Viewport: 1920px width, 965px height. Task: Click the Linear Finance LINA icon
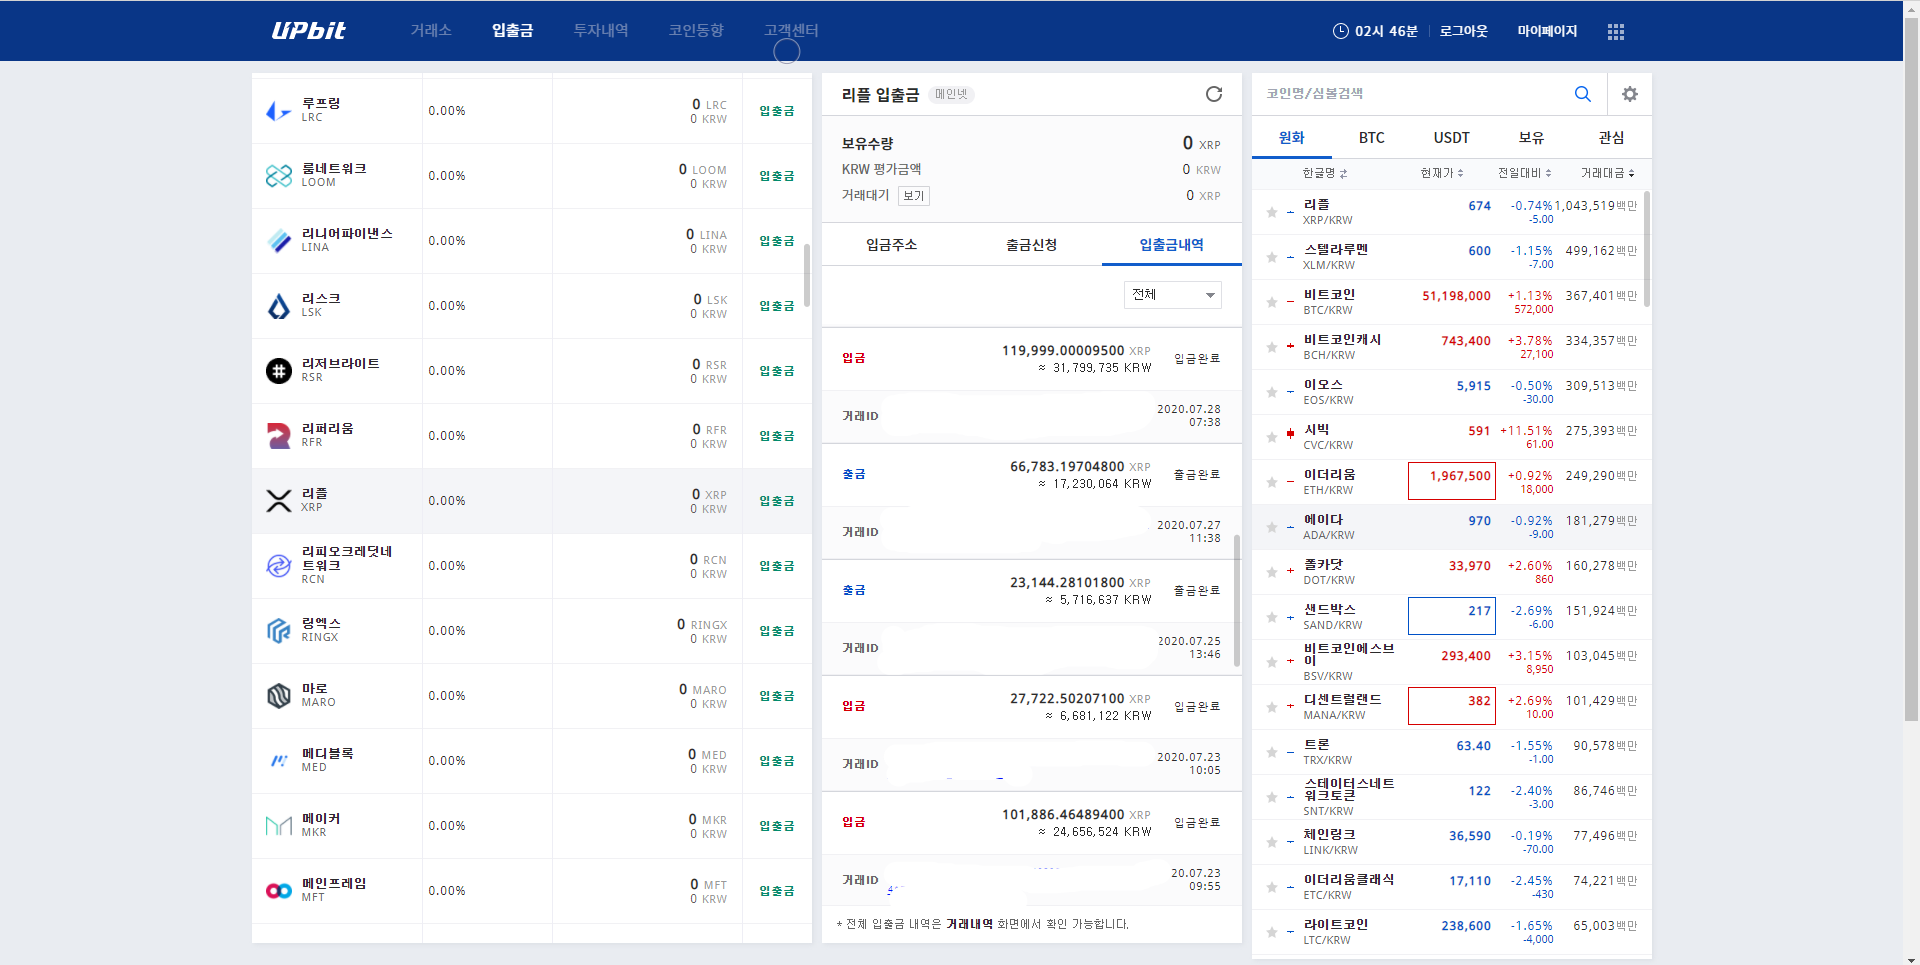278,241
